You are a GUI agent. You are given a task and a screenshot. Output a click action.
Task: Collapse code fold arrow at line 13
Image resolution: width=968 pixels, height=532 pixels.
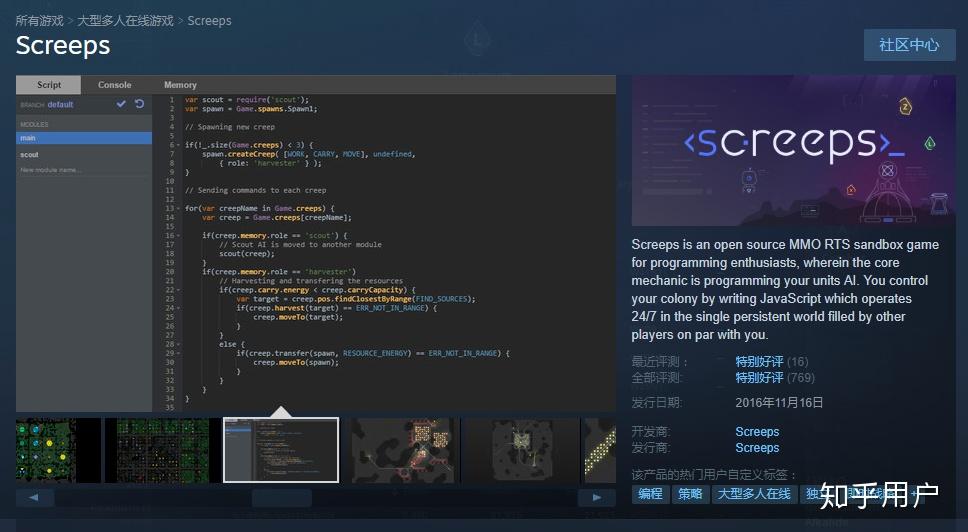(180, 209)
